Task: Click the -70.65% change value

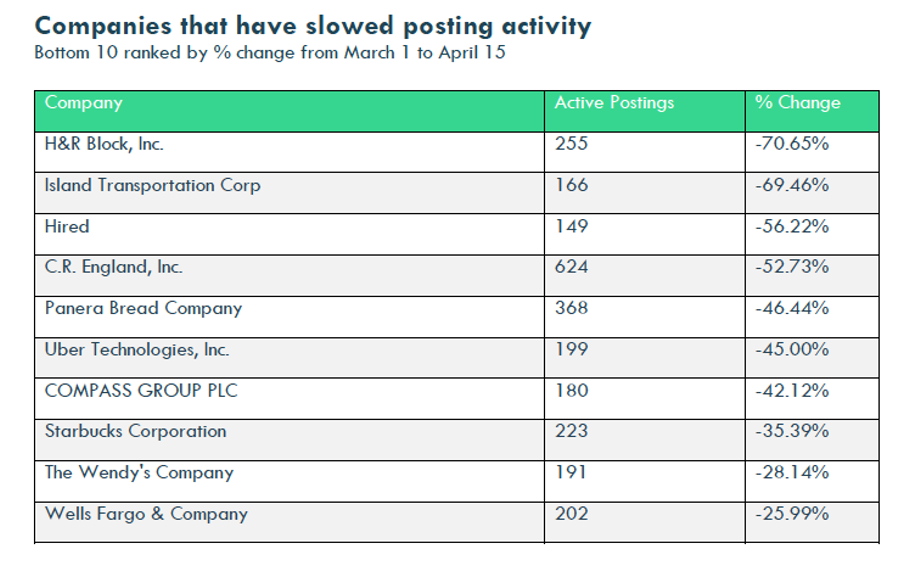Action: tap(792, 144)
